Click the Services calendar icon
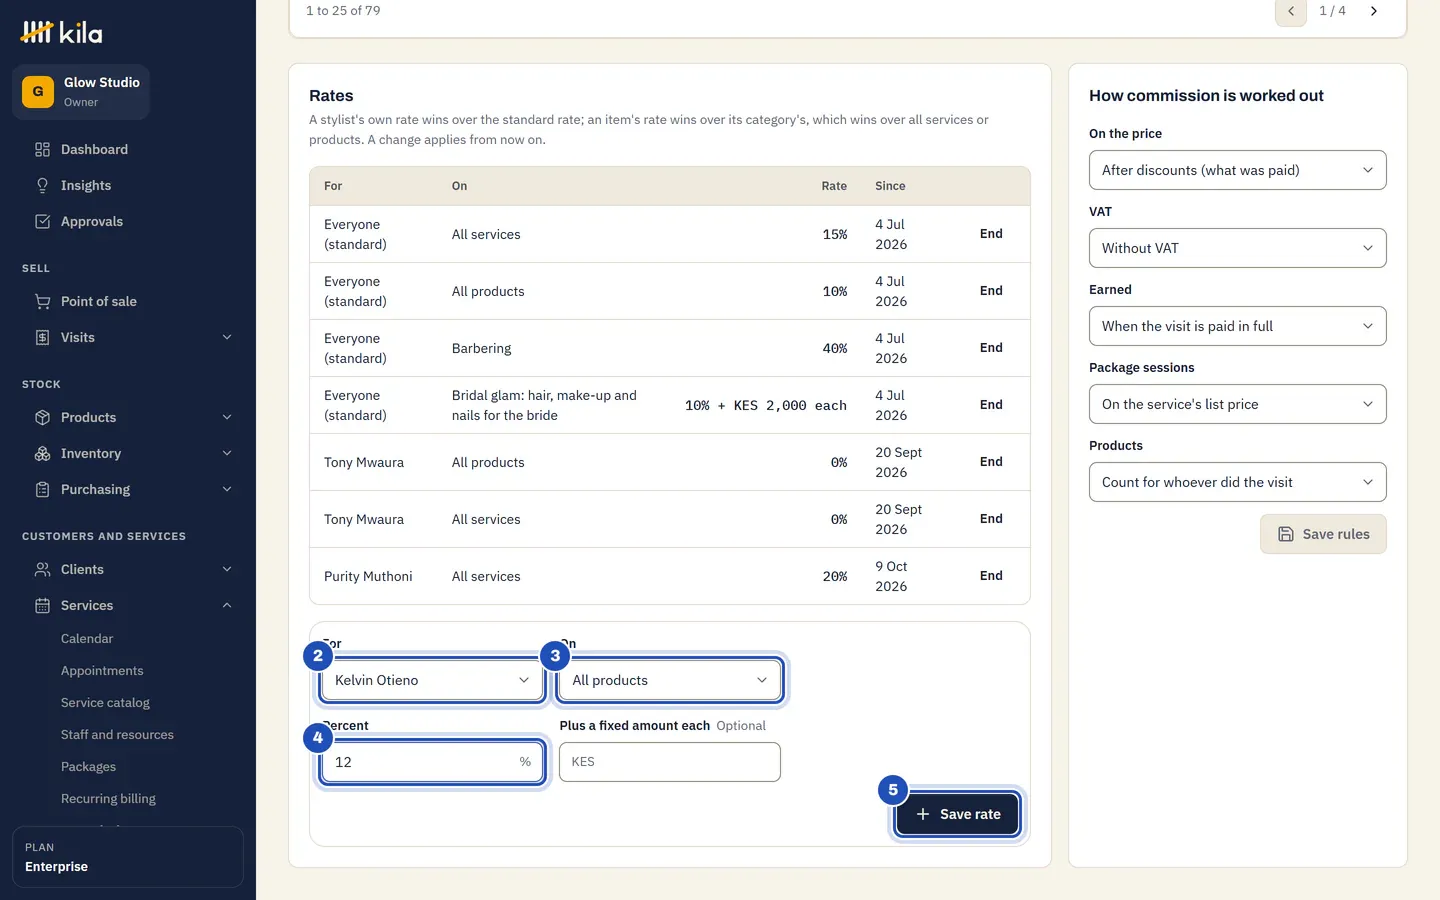 tap(42, 606)
